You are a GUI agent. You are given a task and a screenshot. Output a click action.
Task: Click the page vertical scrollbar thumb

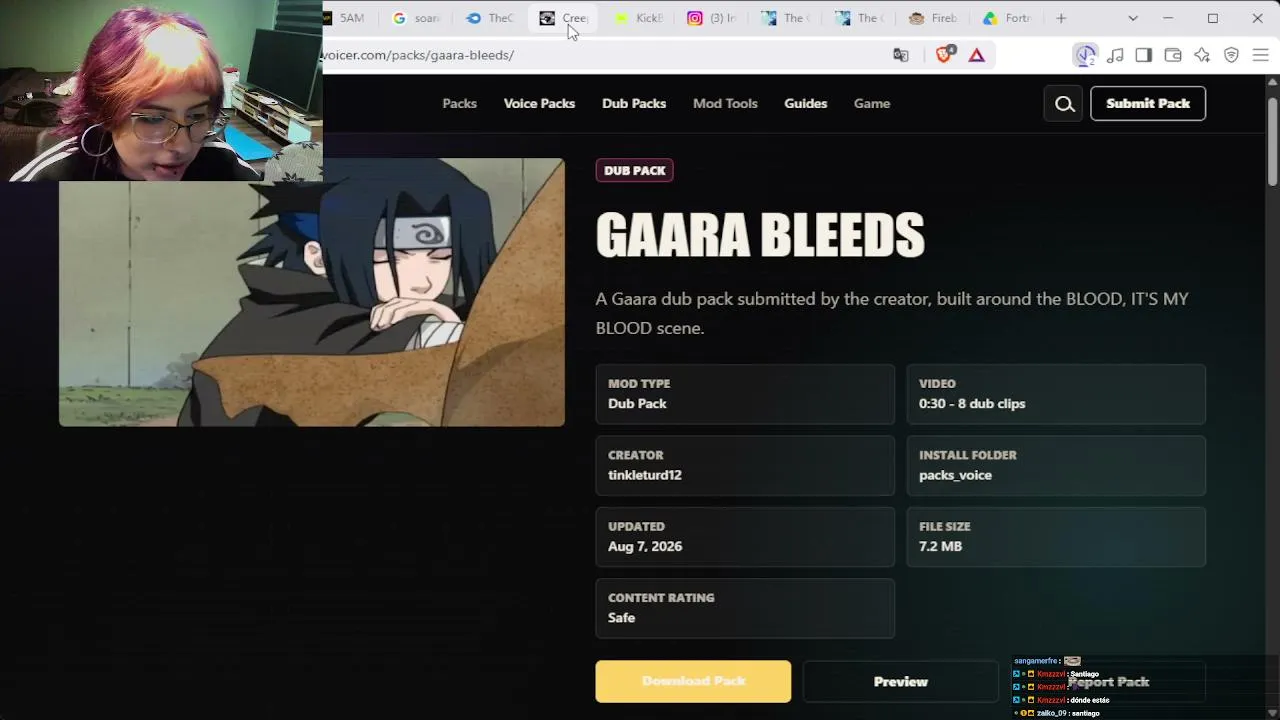[1272, 140]
